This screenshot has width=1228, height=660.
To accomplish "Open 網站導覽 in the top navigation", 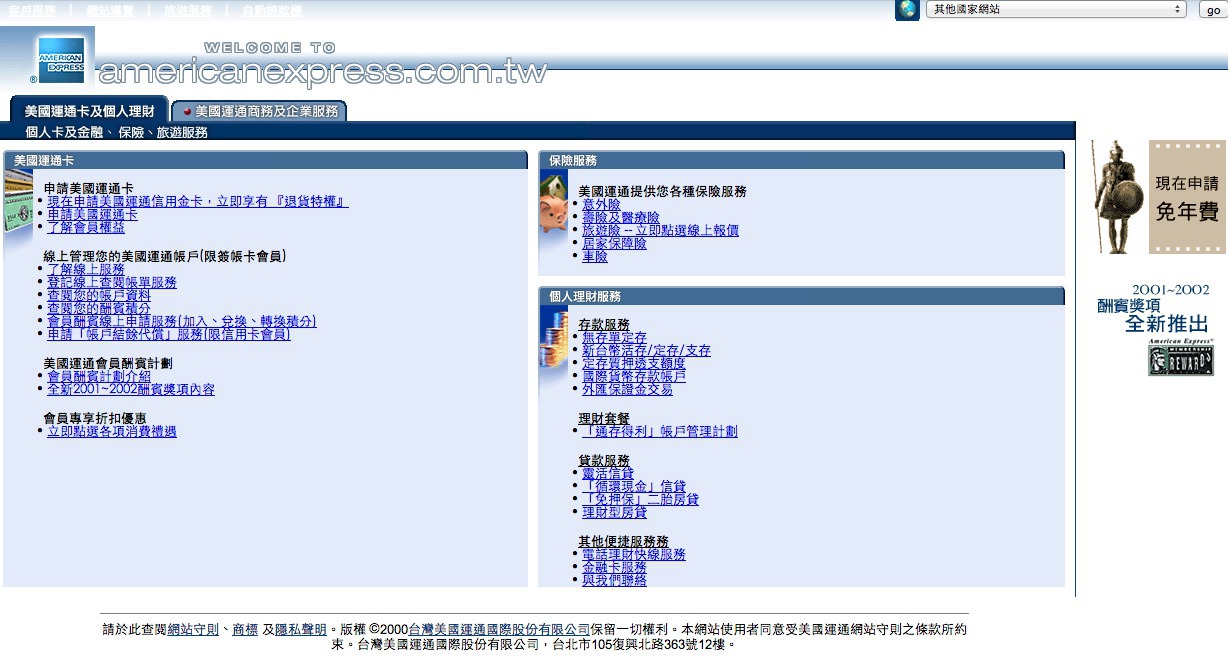I will point(110,10).
